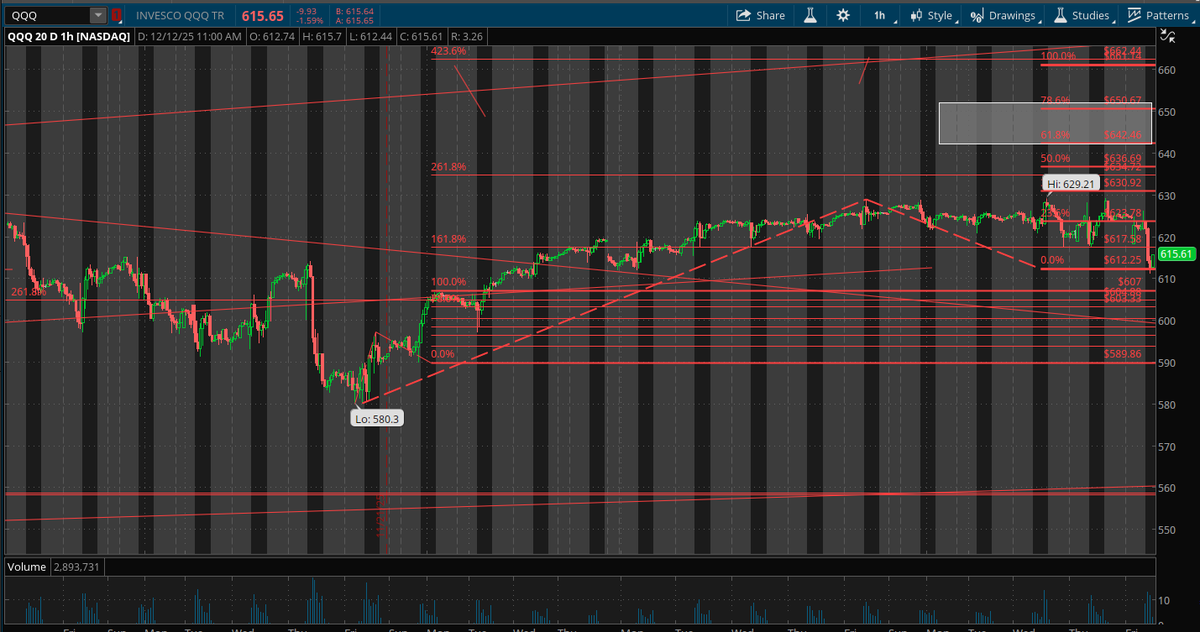
Task: Click the flask Edit Studies icon next to Share
Action: click(x=810, y=15)
